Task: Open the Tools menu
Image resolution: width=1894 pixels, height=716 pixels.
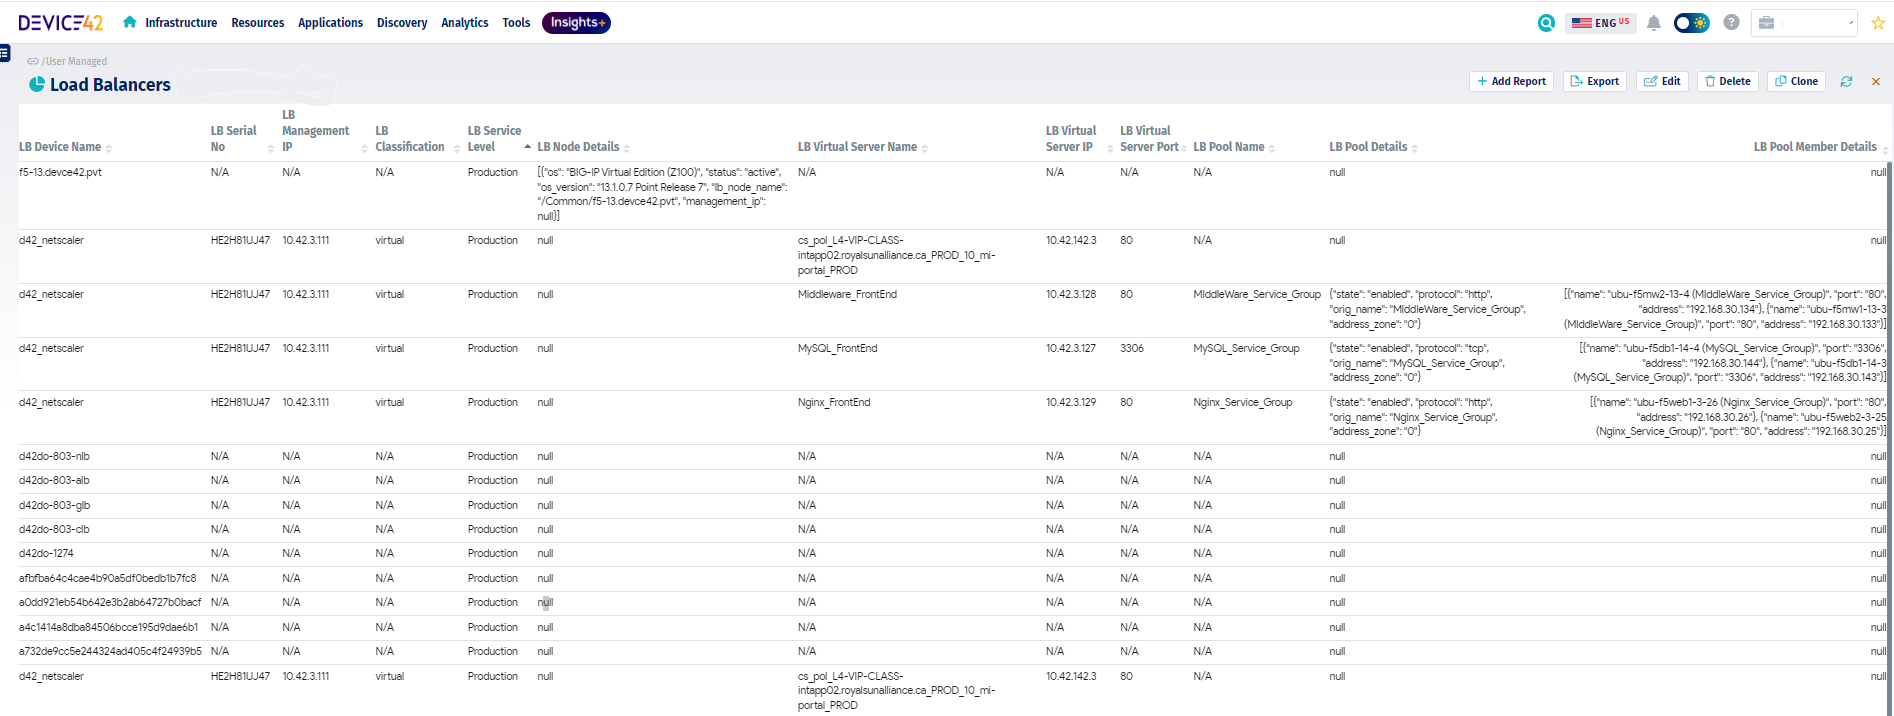Action: [x=516, y=22]
